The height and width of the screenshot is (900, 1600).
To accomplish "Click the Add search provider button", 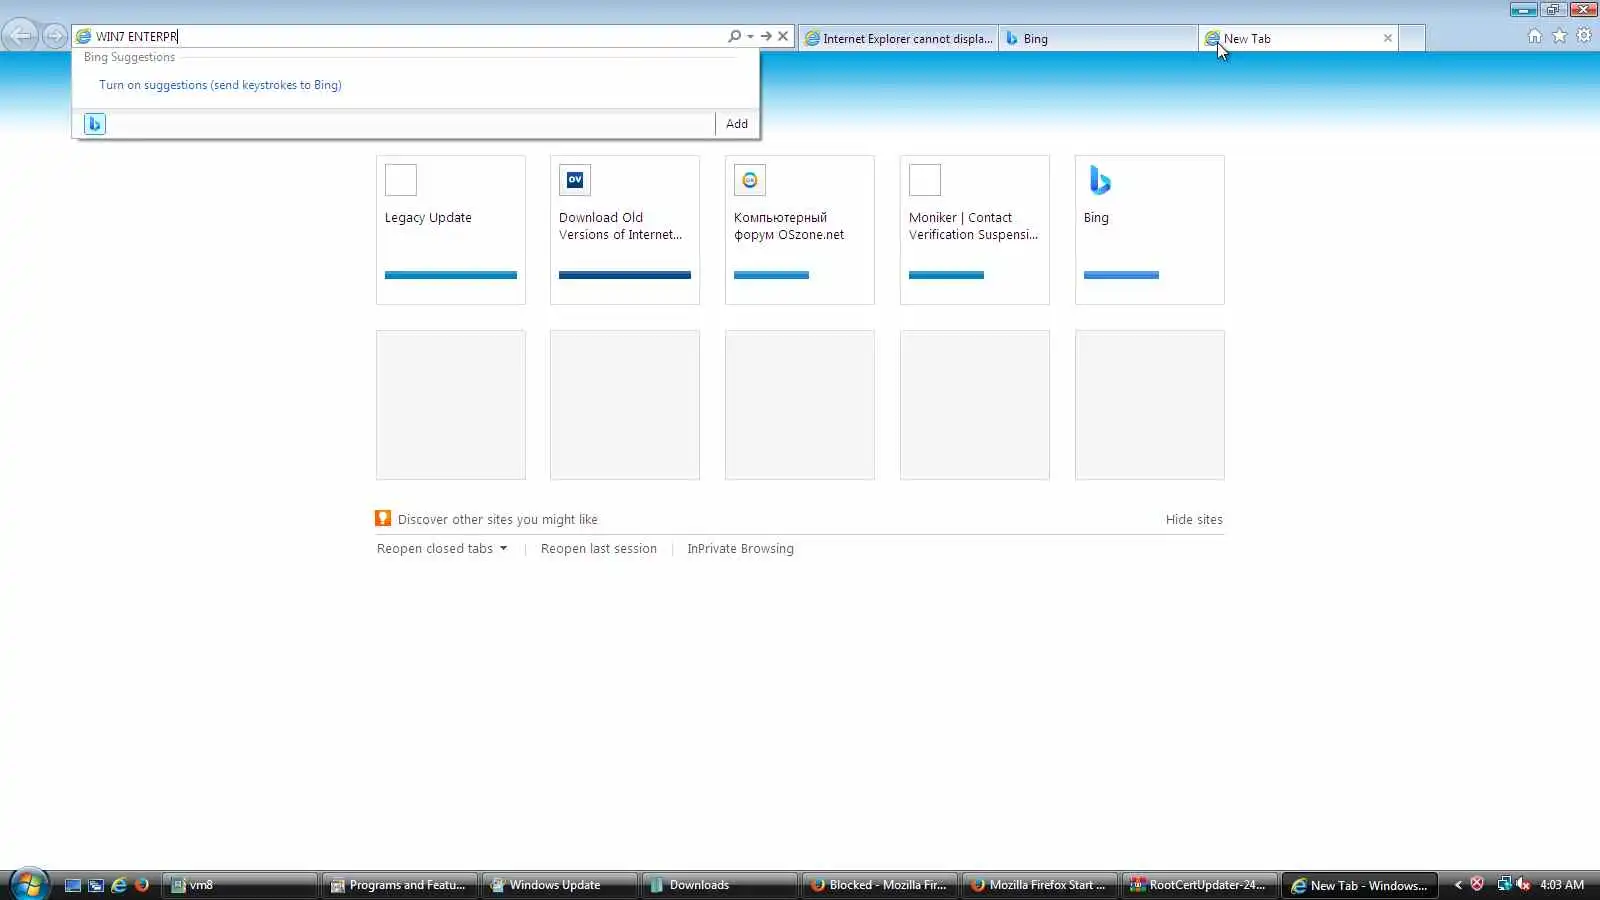I will 737,124.
